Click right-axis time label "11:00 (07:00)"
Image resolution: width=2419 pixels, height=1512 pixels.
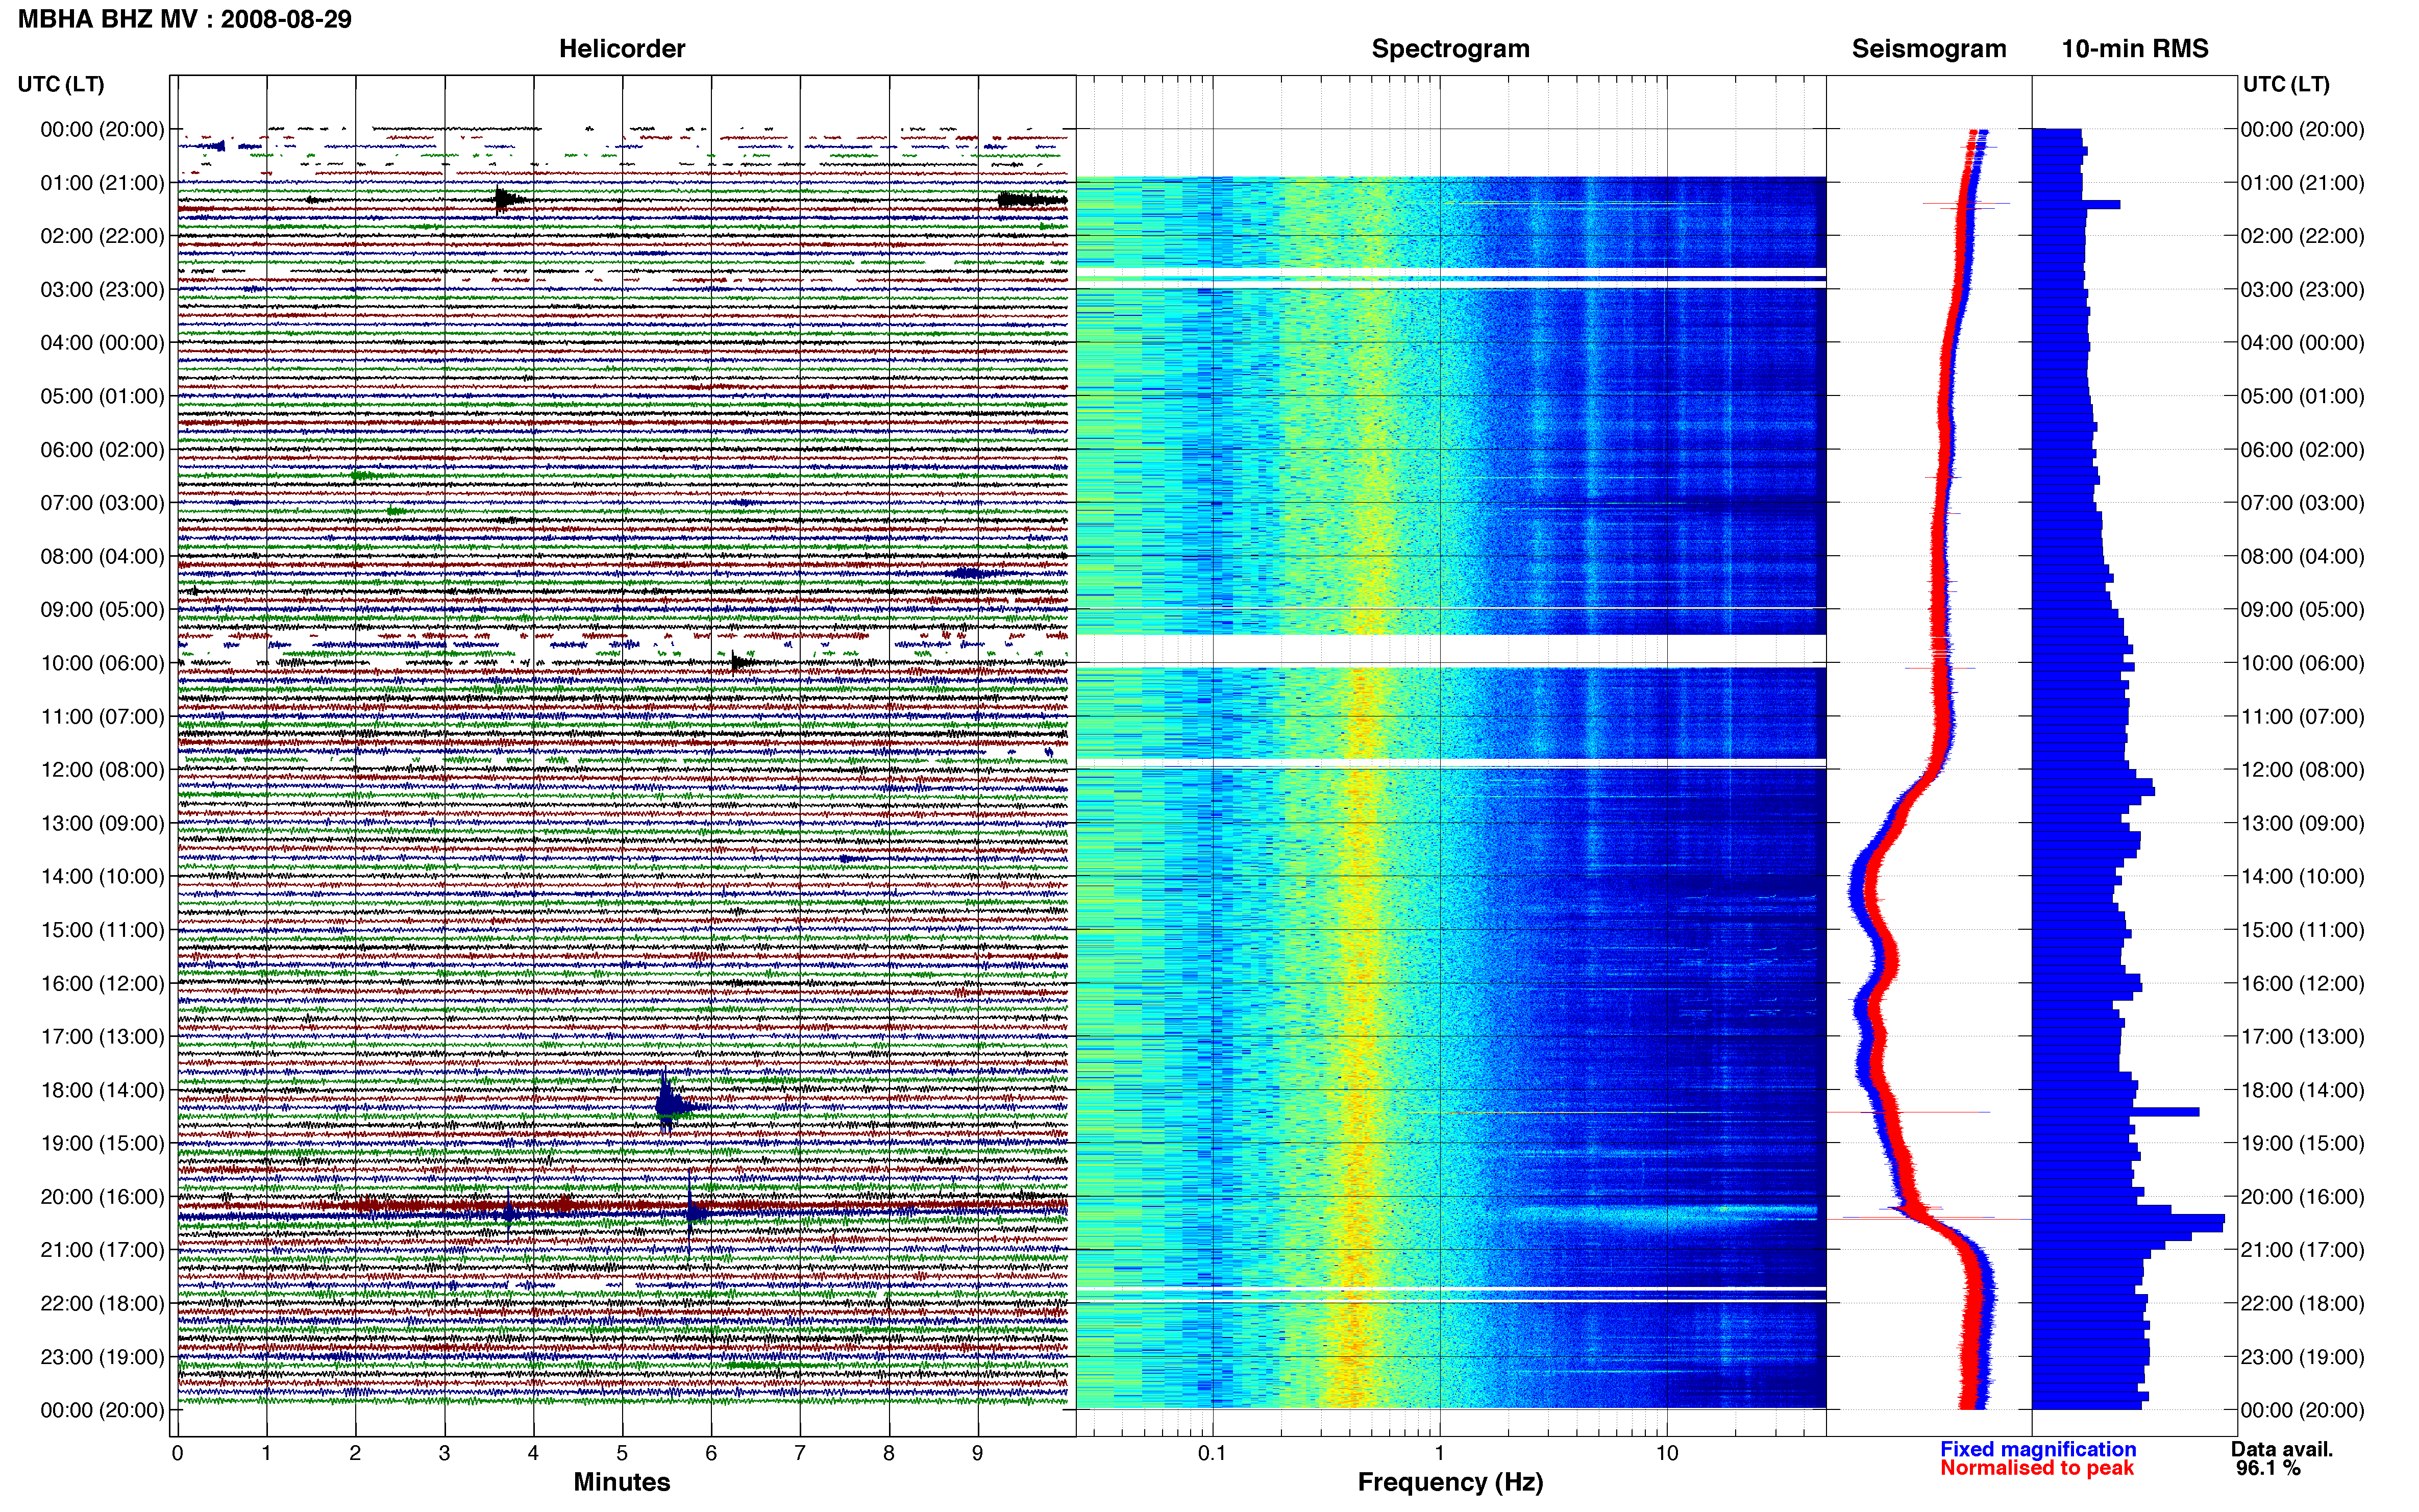pos(2302,717)
